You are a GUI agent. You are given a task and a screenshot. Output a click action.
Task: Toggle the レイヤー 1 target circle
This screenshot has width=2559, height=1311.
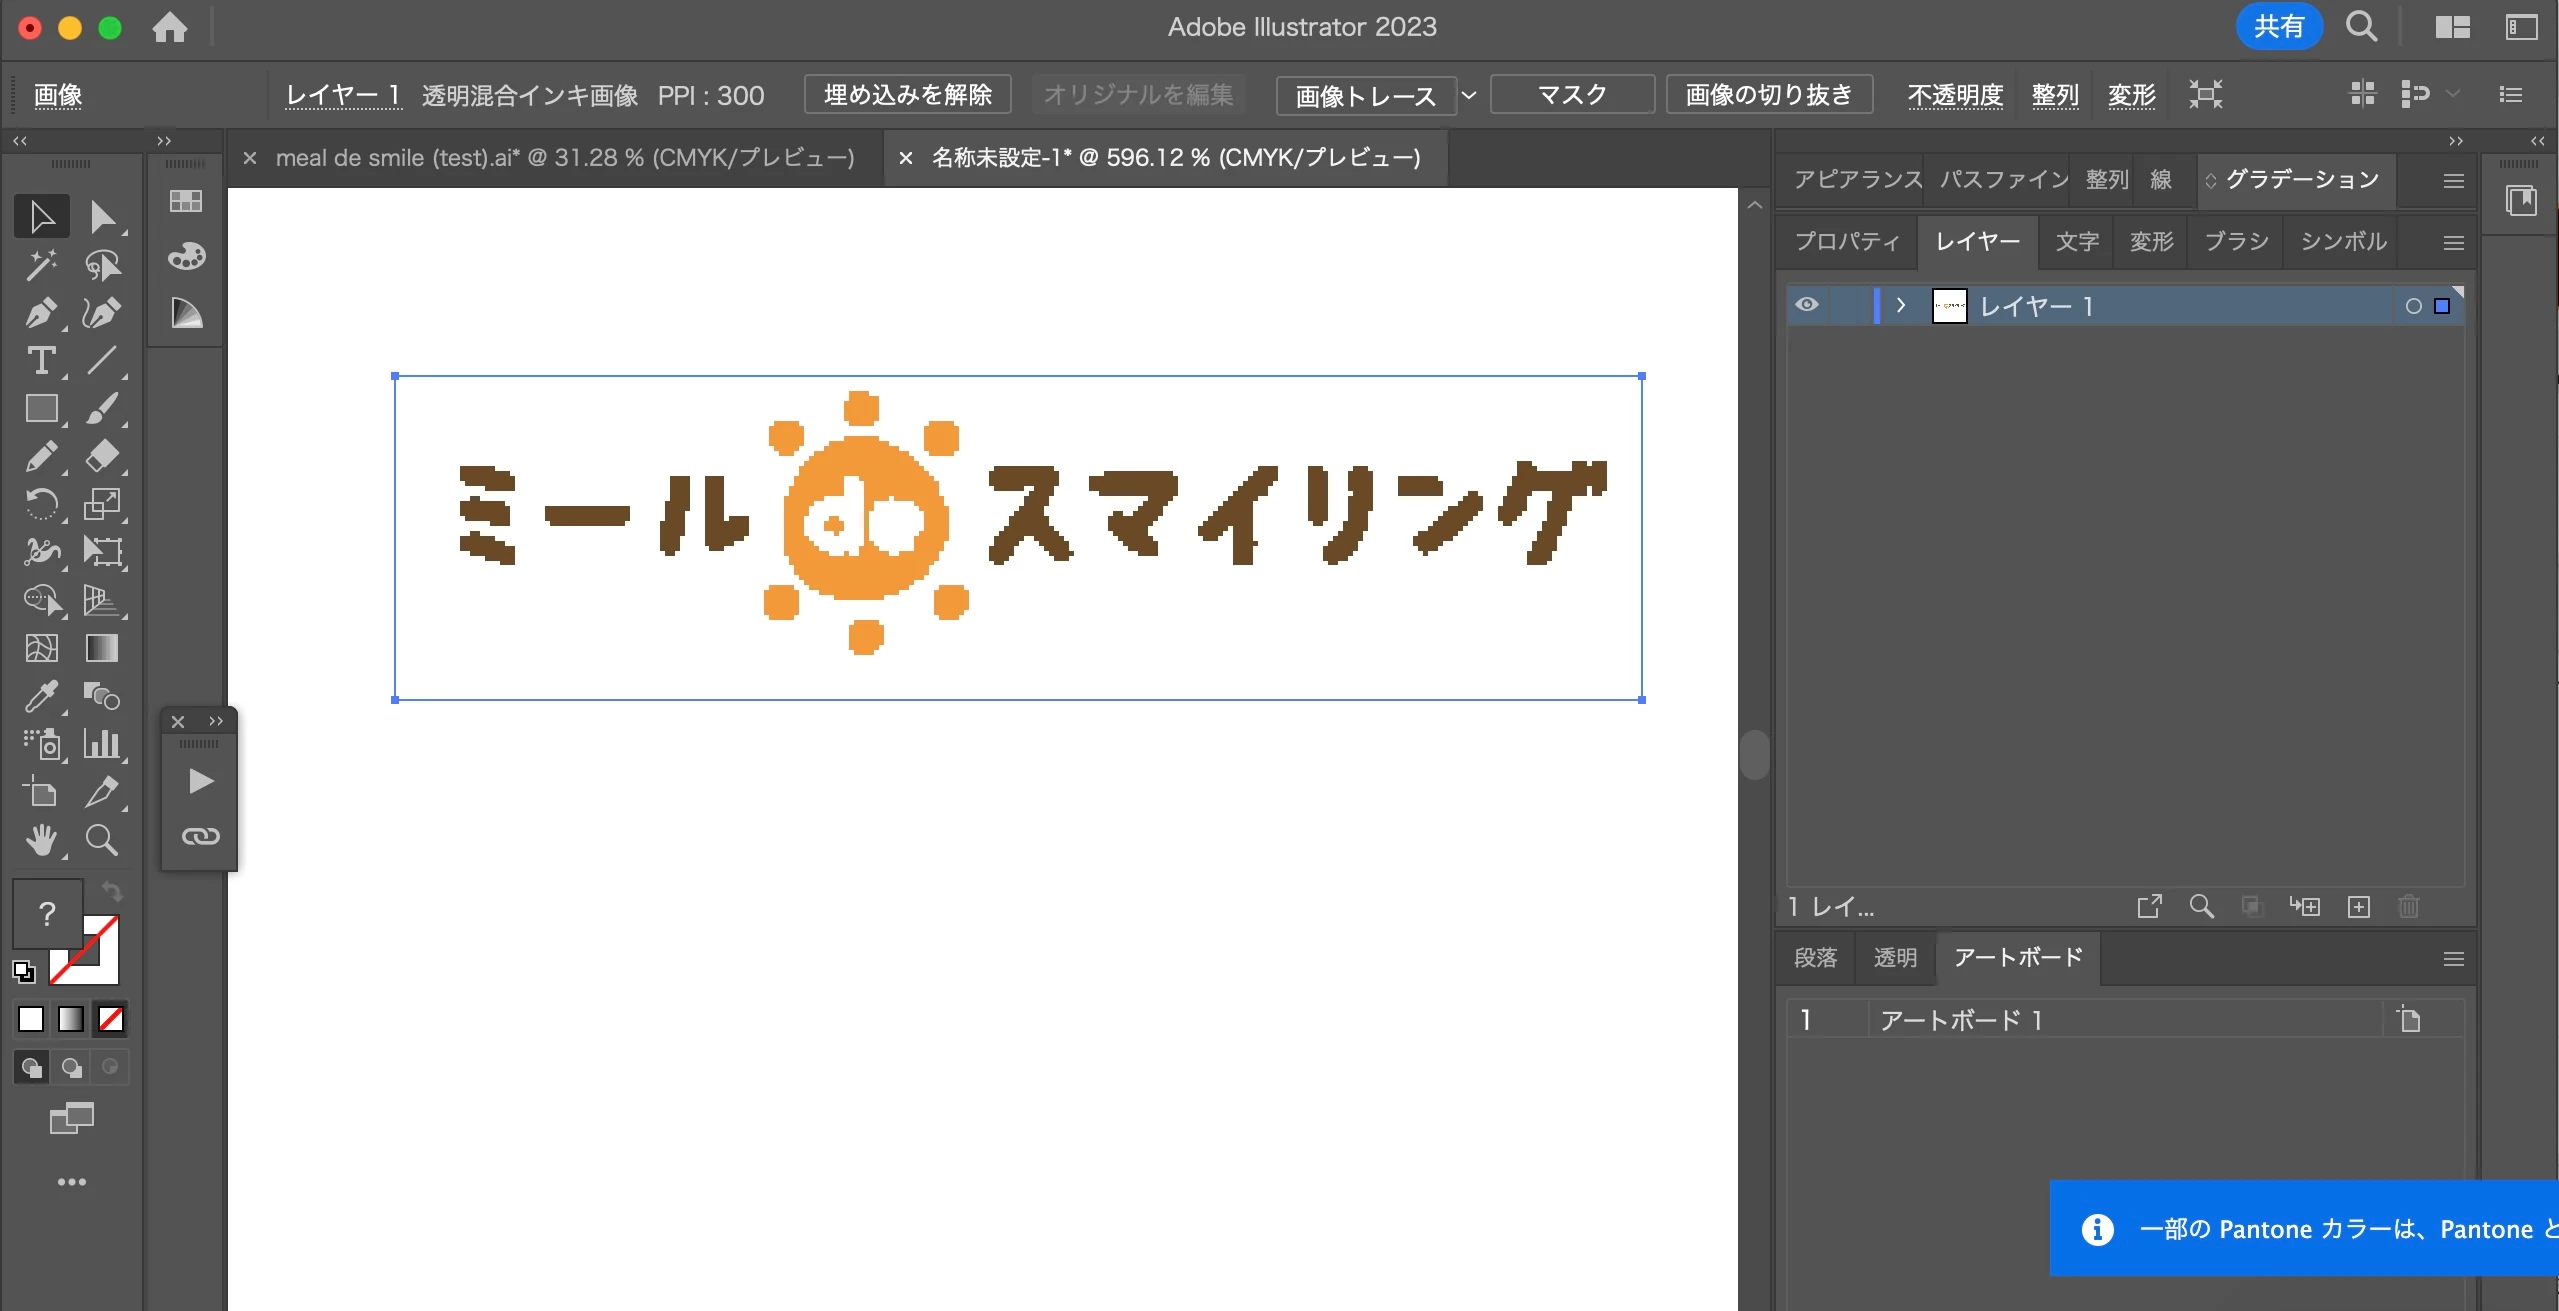click(x=2413, y=306)
